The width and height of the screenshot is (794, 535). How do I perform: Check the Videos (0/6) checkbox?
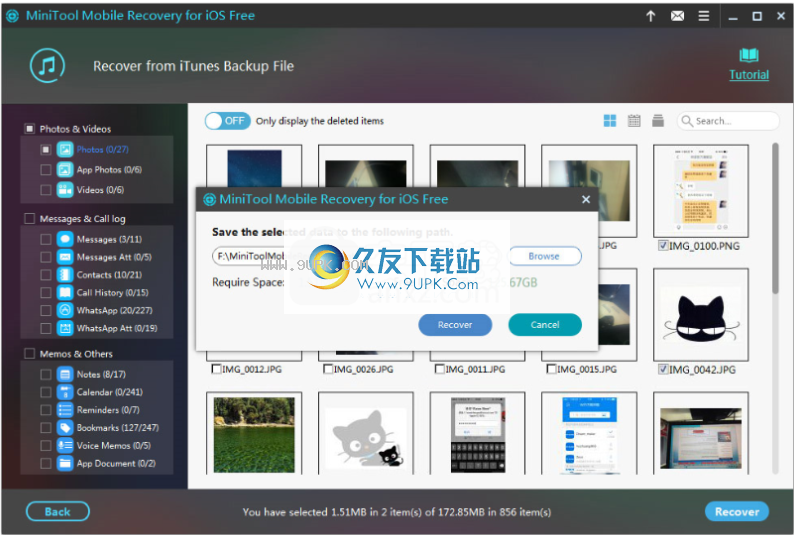pos(46,190)
